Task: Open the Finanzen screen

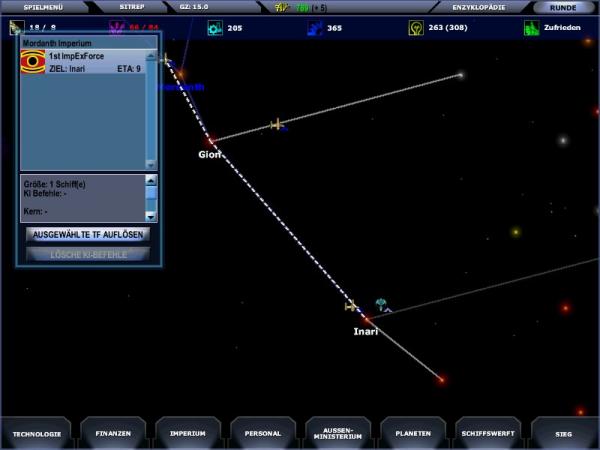Action: coord(113,433)
